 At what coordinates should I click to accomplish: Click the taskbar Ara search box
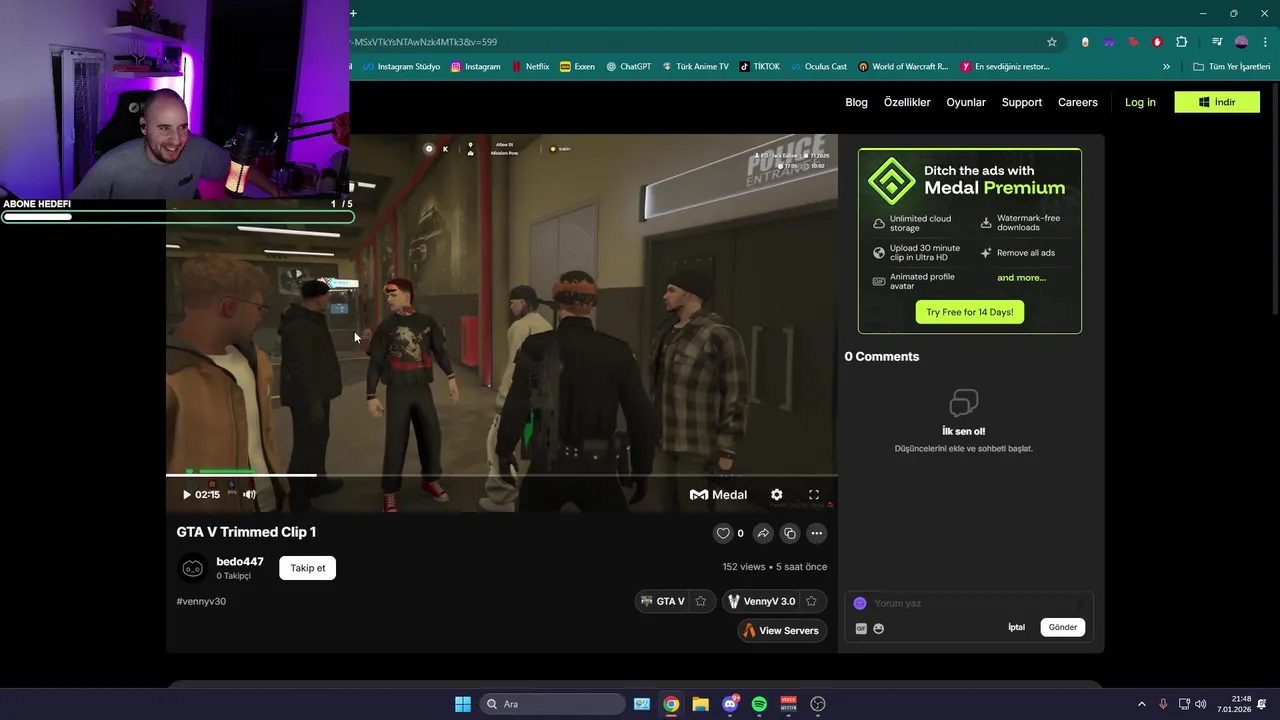coord(554,704)
